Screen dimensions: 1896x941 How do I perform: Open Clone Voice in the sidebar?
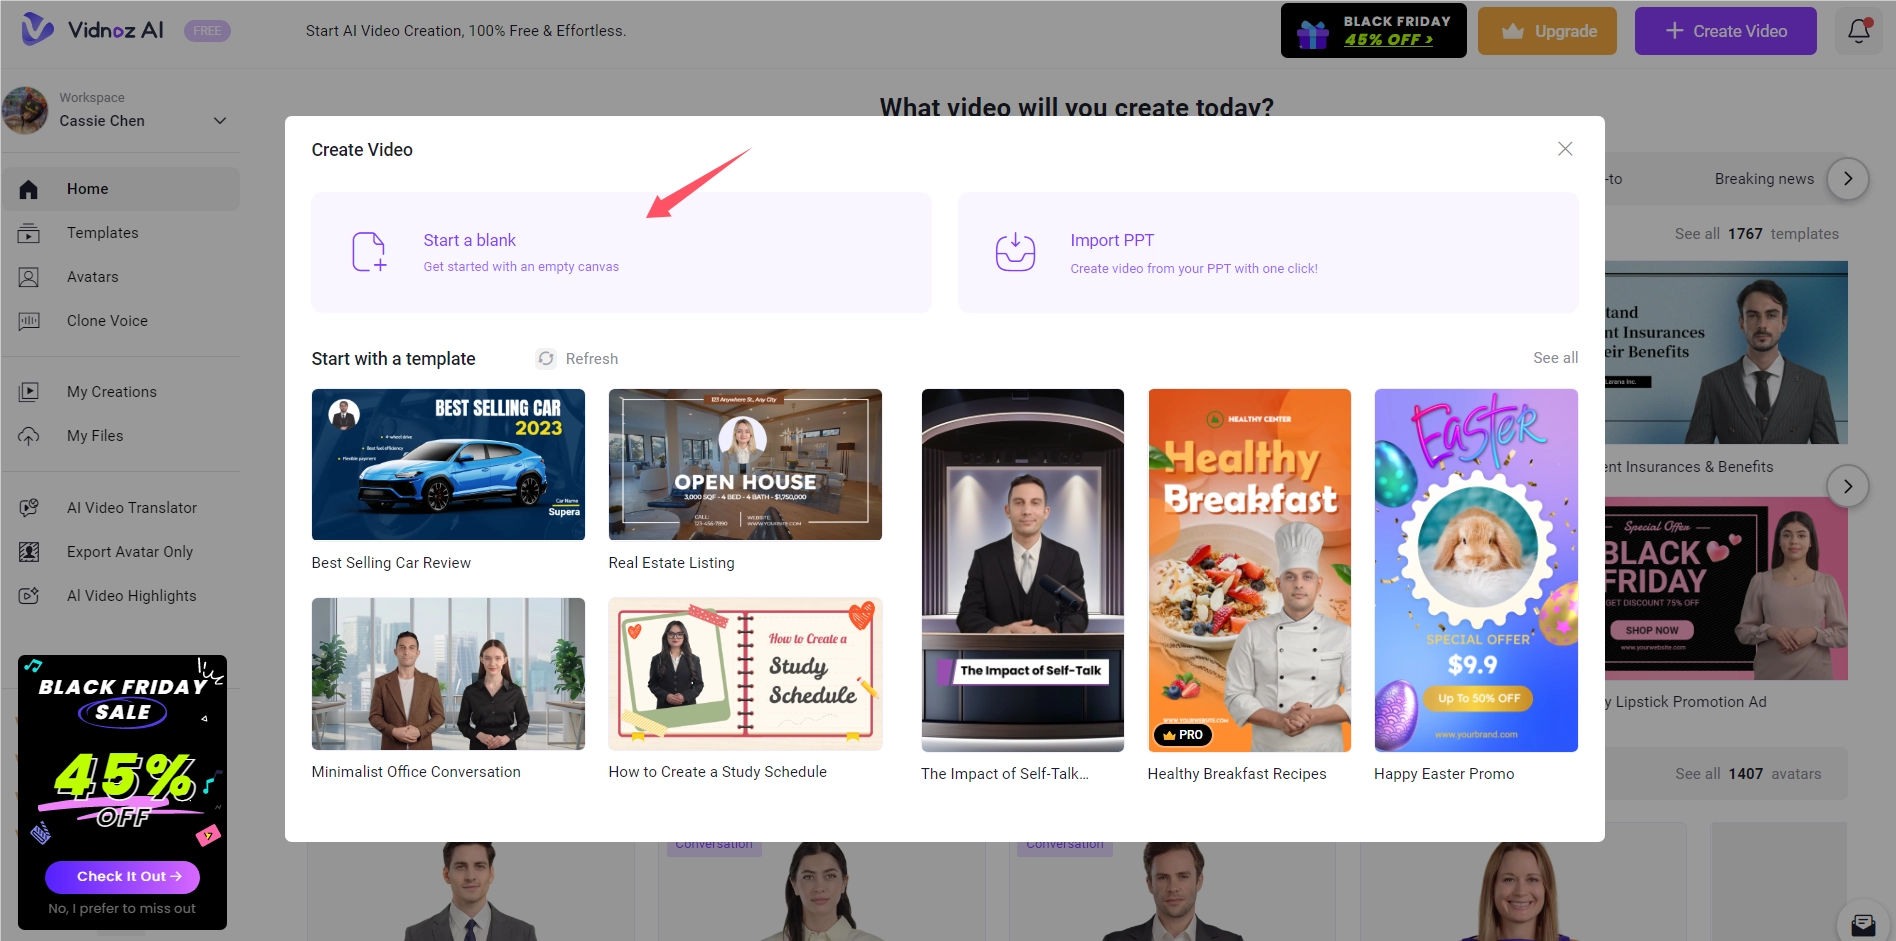[x=121, y=321]
